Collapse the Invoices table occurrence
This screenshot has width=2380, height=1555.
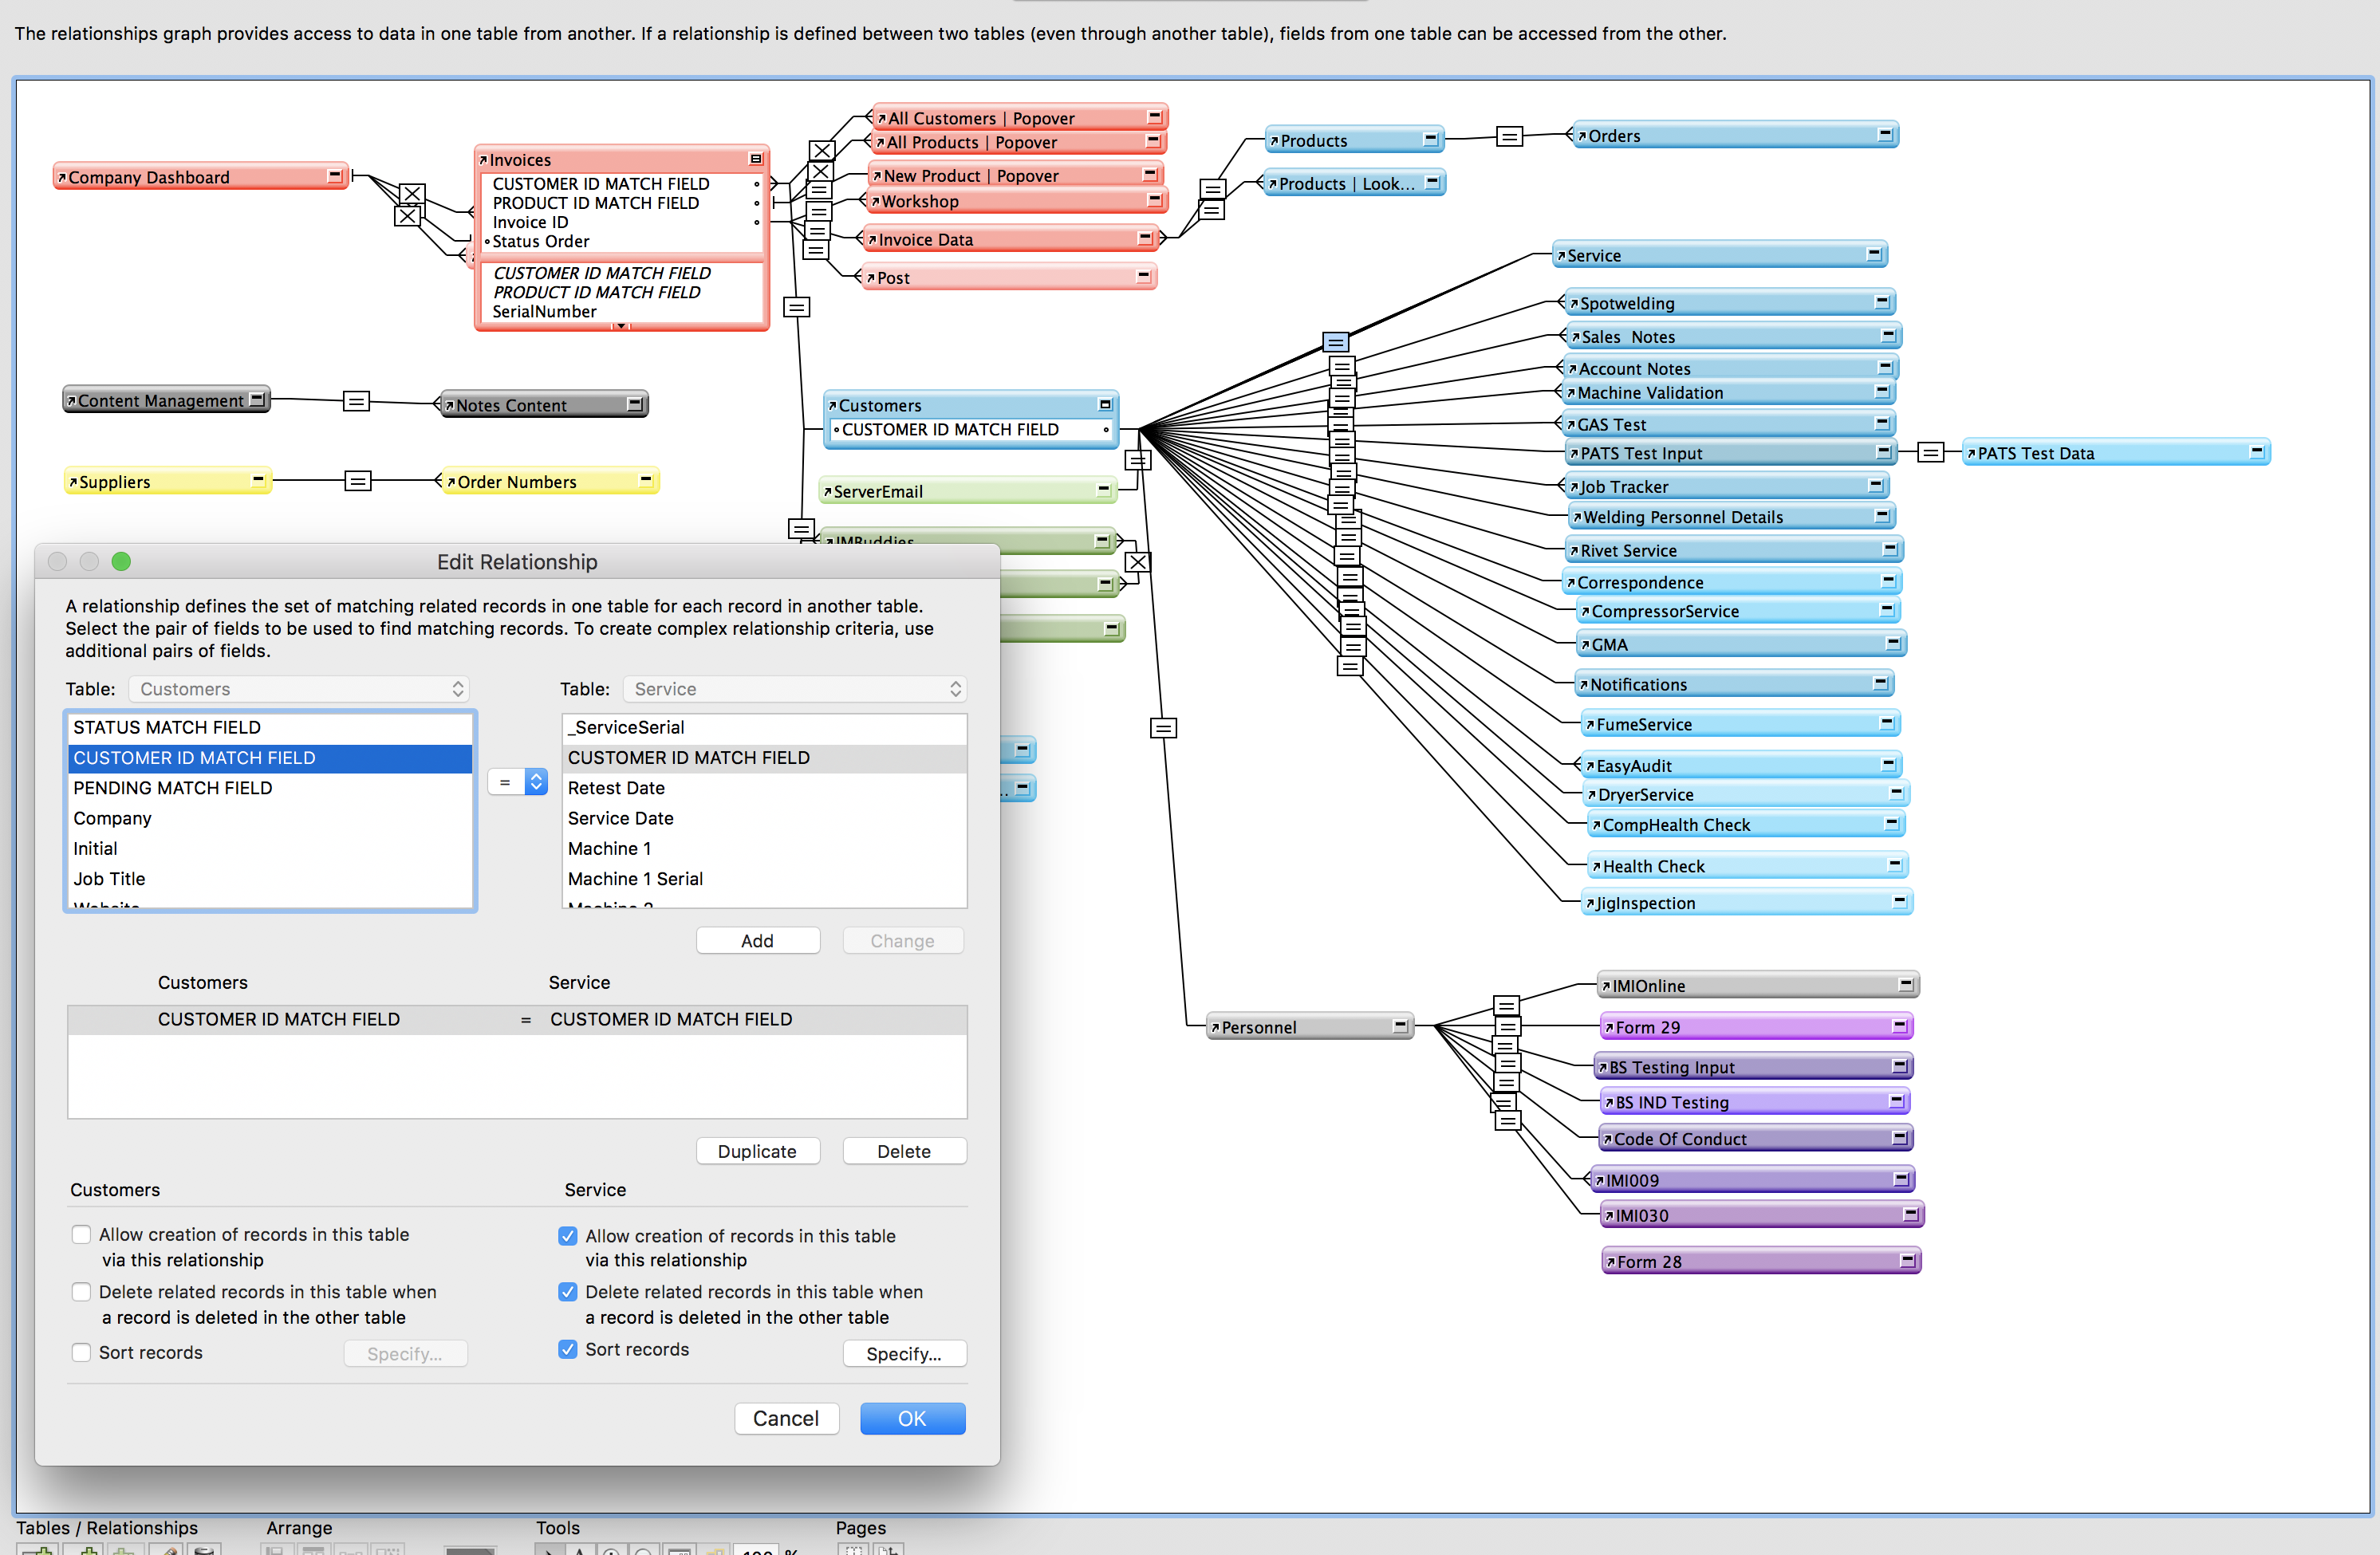[x=756, y=159]
